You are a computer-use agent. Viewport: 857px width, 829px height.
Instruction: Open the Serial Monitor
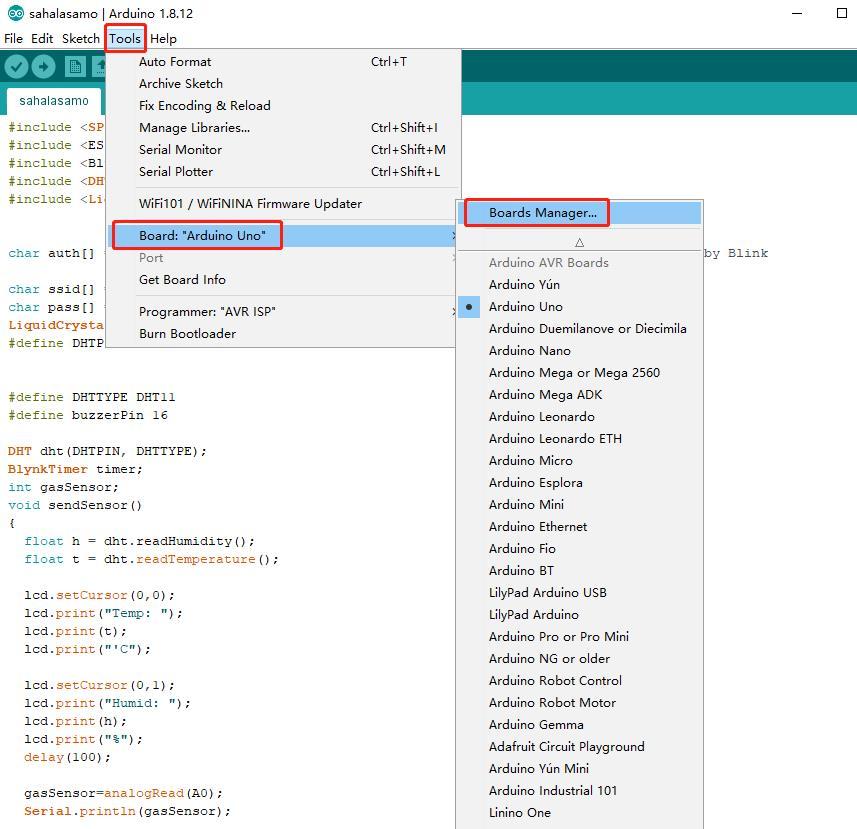coord(283,149)
